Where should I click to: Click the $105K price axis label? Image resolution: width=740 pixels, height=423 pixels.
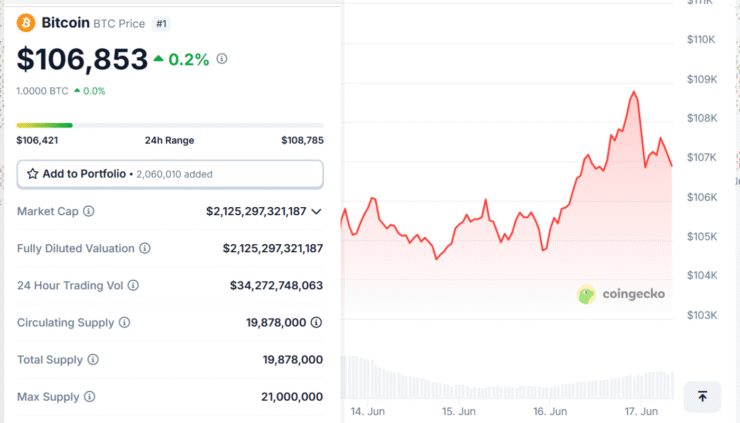click(702, 236)
